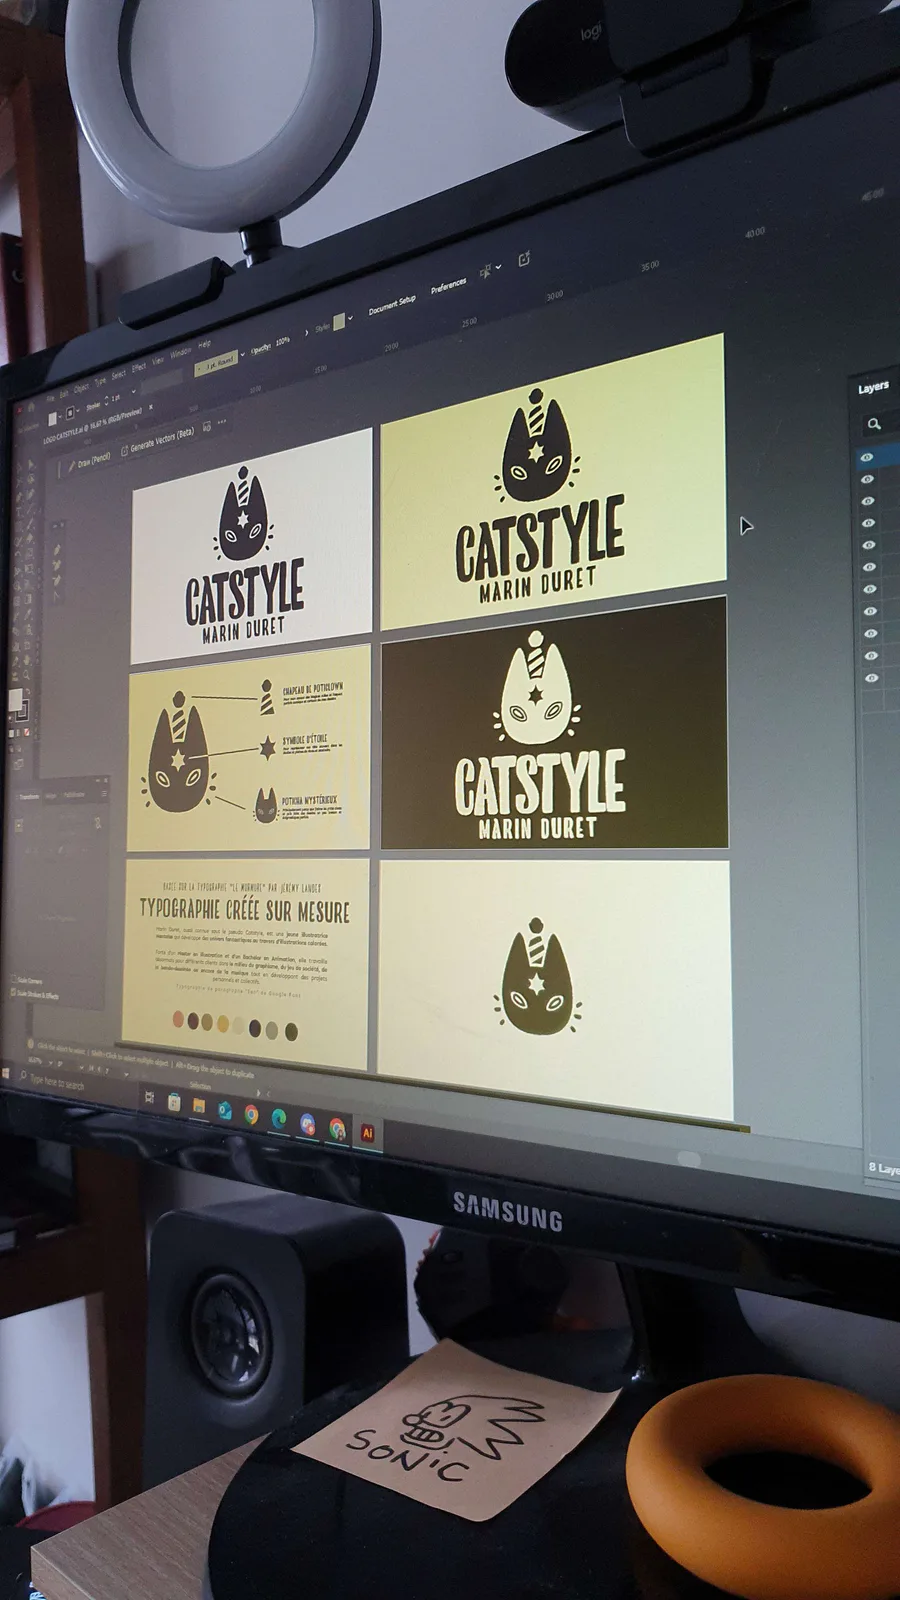Open the contextual bar more options dots
Image resolution: width=900 pixels, height=1600 pixels.
[x=222, y=423]
